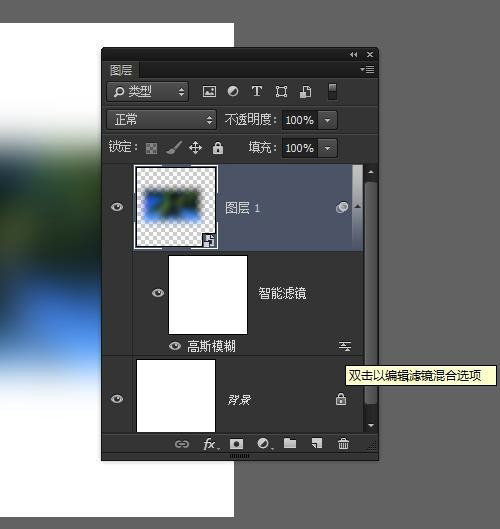500x529 pixels.
Task: Click the 填充 fill value field
Action: [300, 148]
